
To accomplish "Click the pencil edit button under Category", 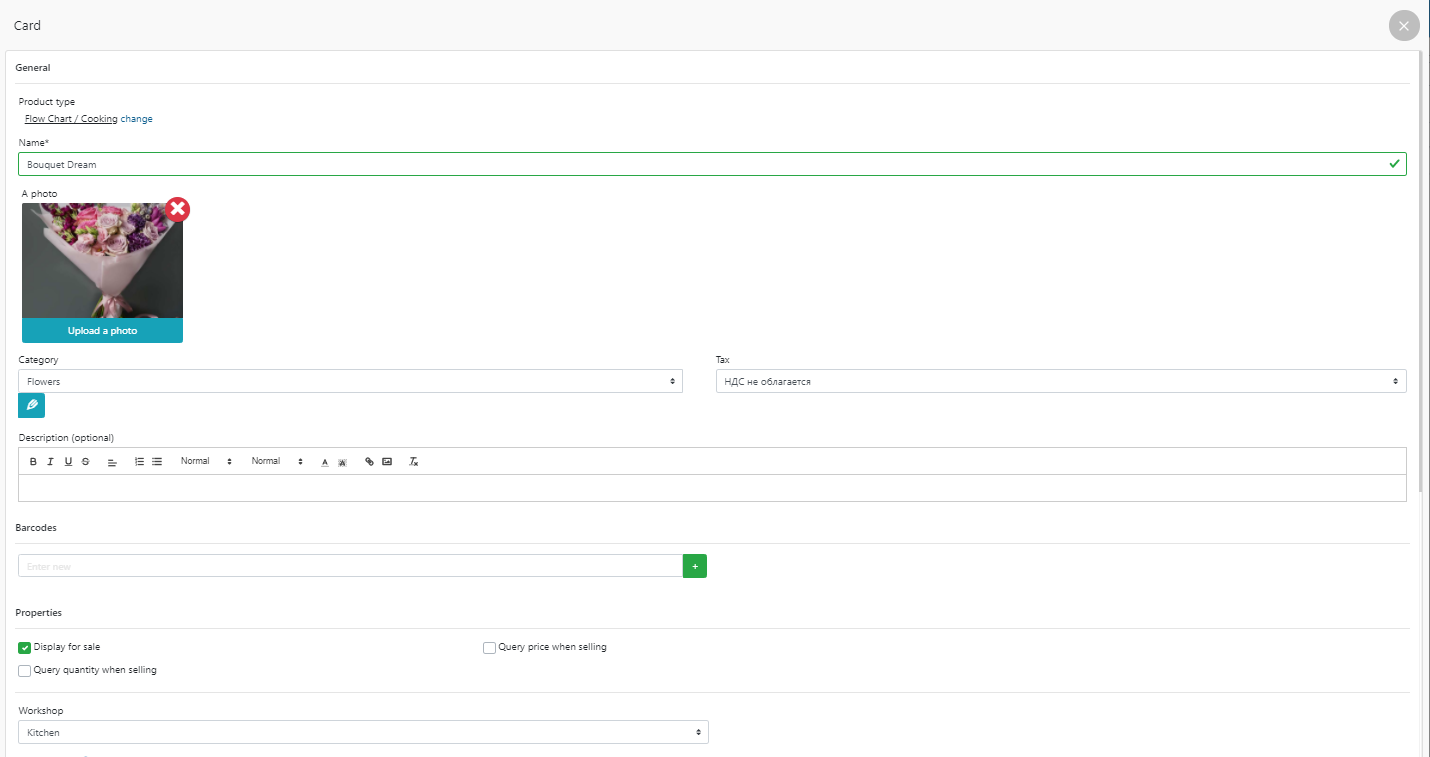I will point(32,405).
